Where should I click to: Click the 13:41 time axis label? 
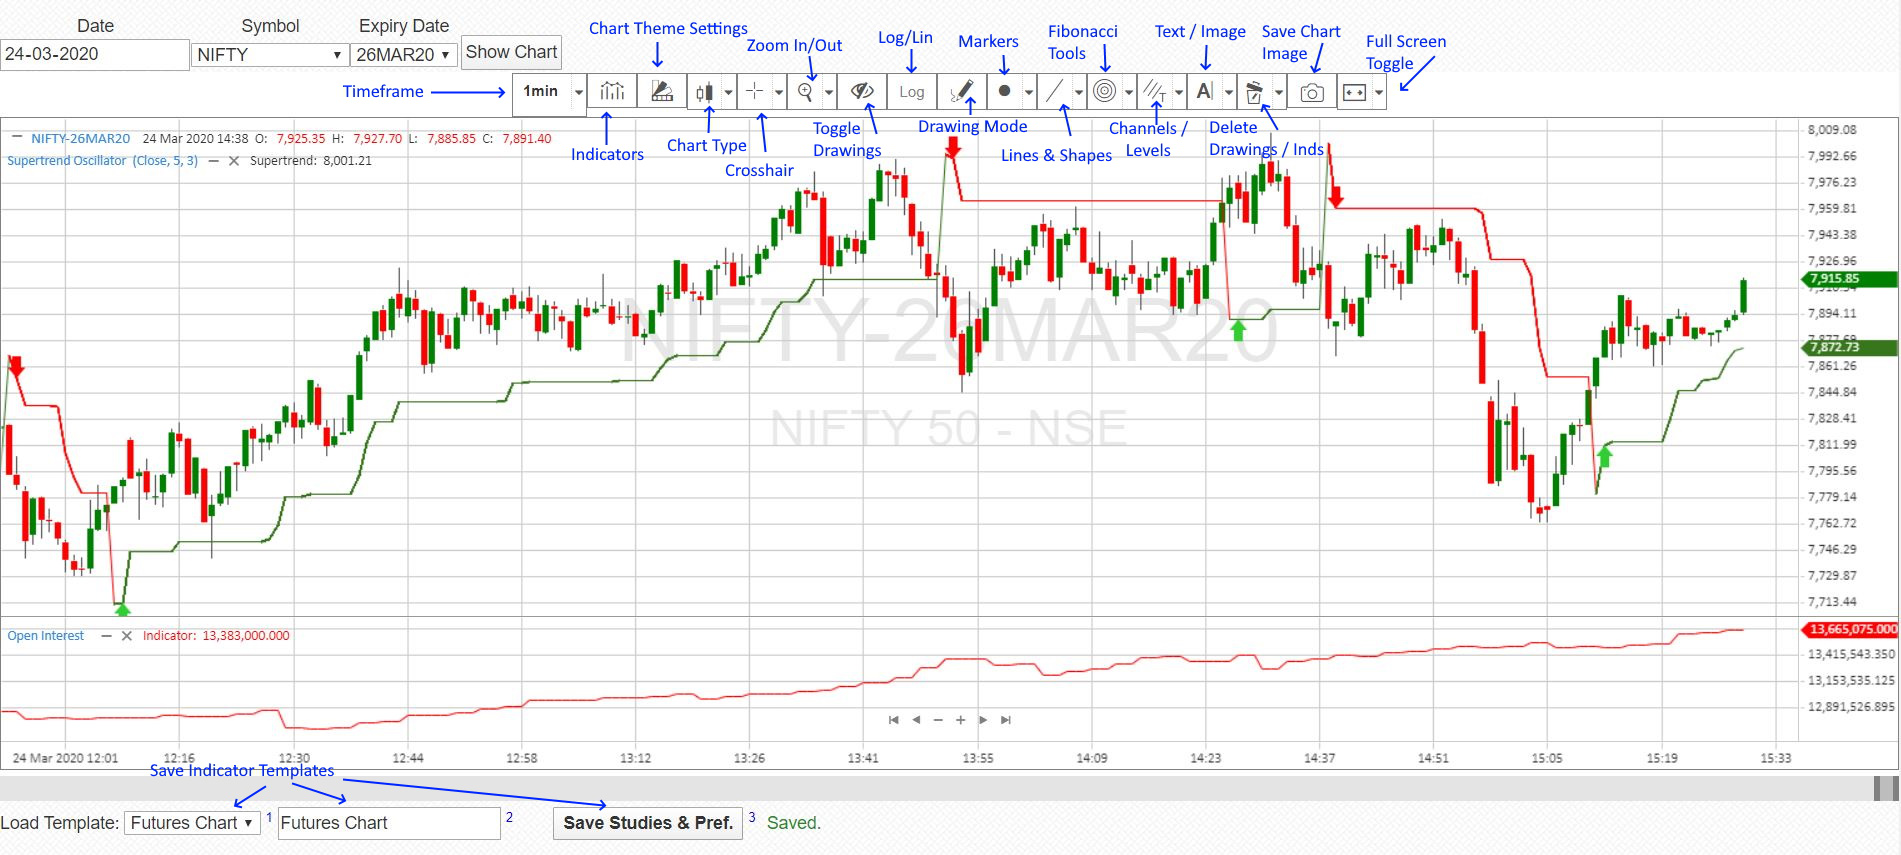click(863, 758)
